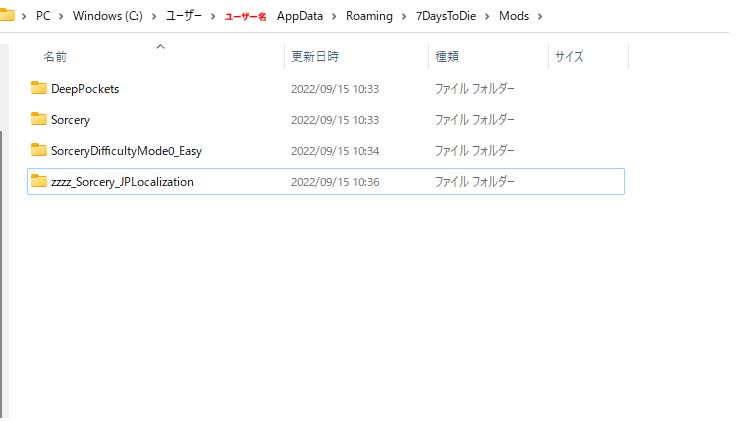Click the Sorcery folder icon

[x=39, y=119]
